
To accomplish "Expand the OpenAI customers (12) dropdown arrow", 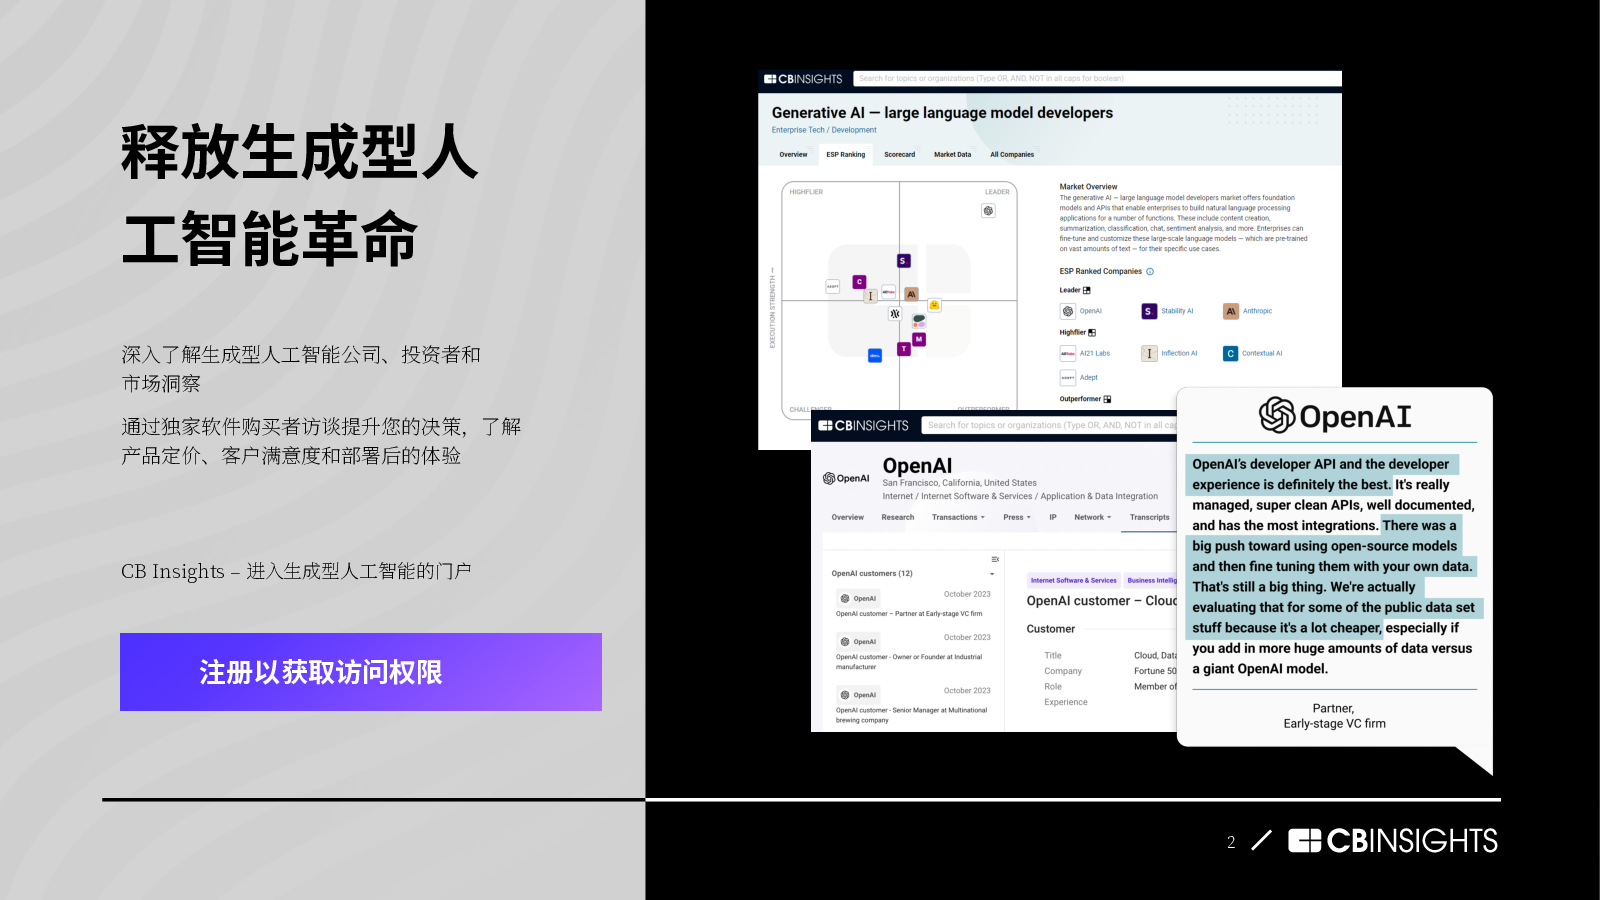I will click(992, 575).
